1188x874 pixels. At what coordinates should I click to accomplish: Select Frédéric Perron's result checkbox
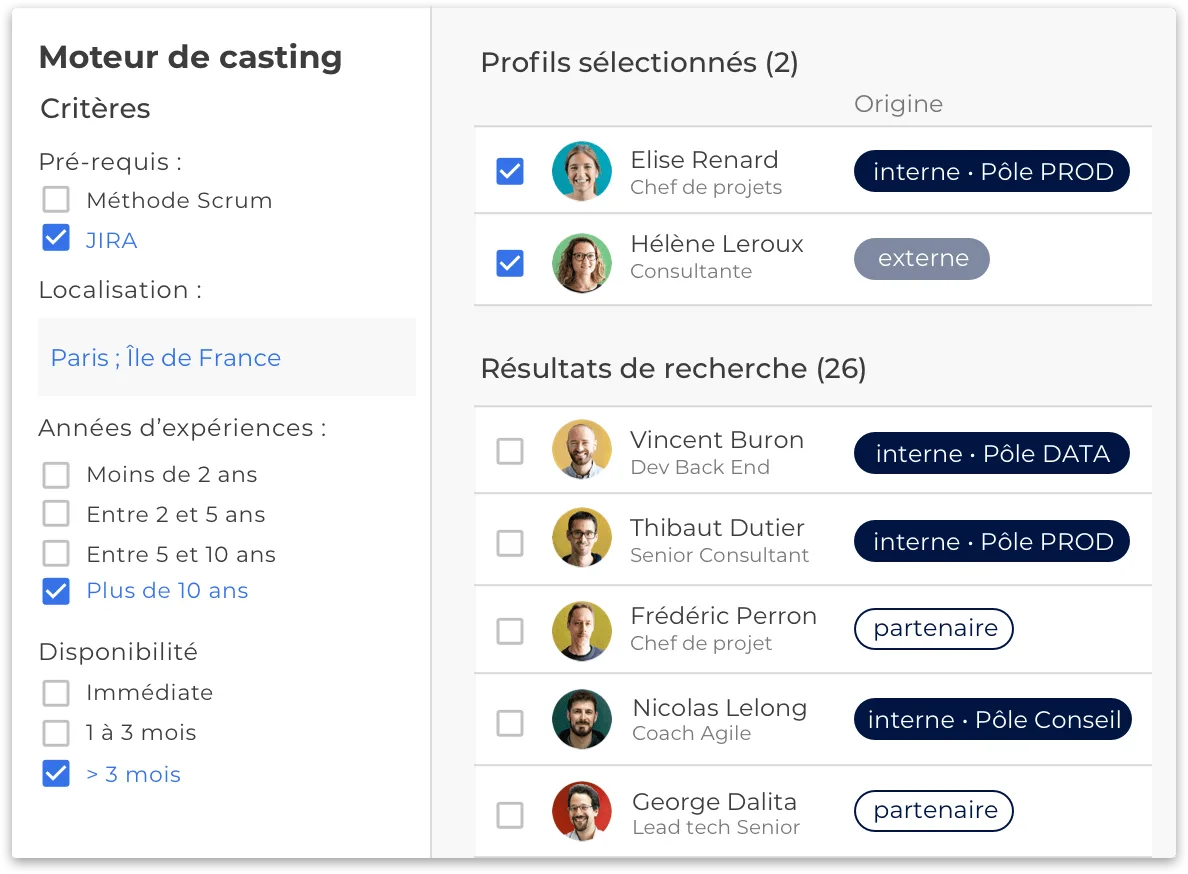click(x=510, y=631)
